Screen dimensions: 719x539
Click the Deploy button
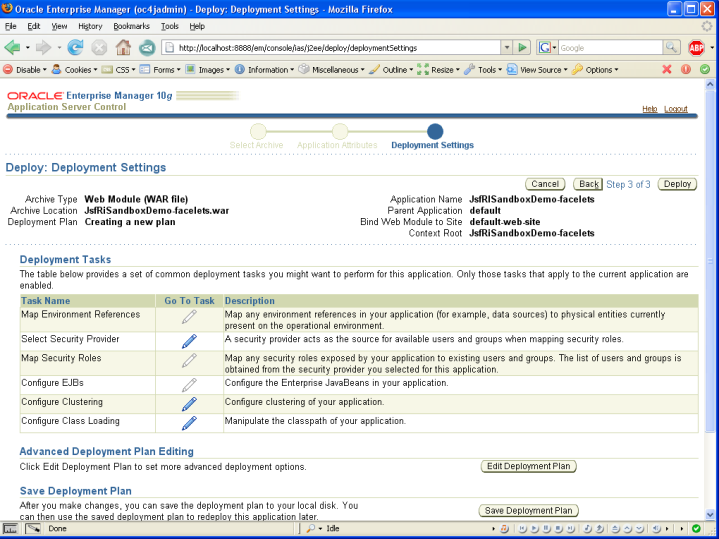pyautogui.click(x=677, y=184)
